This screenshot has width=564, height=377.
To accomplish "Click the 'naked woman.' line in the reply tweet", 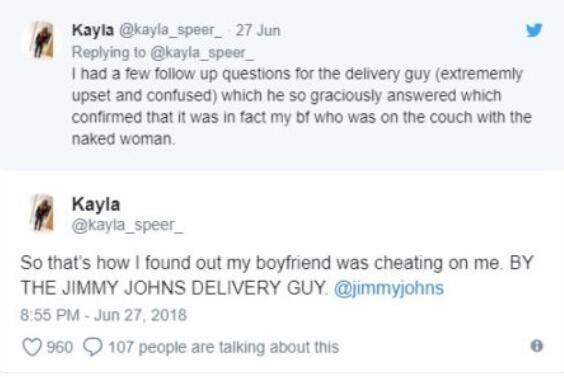I will [123, 139].
